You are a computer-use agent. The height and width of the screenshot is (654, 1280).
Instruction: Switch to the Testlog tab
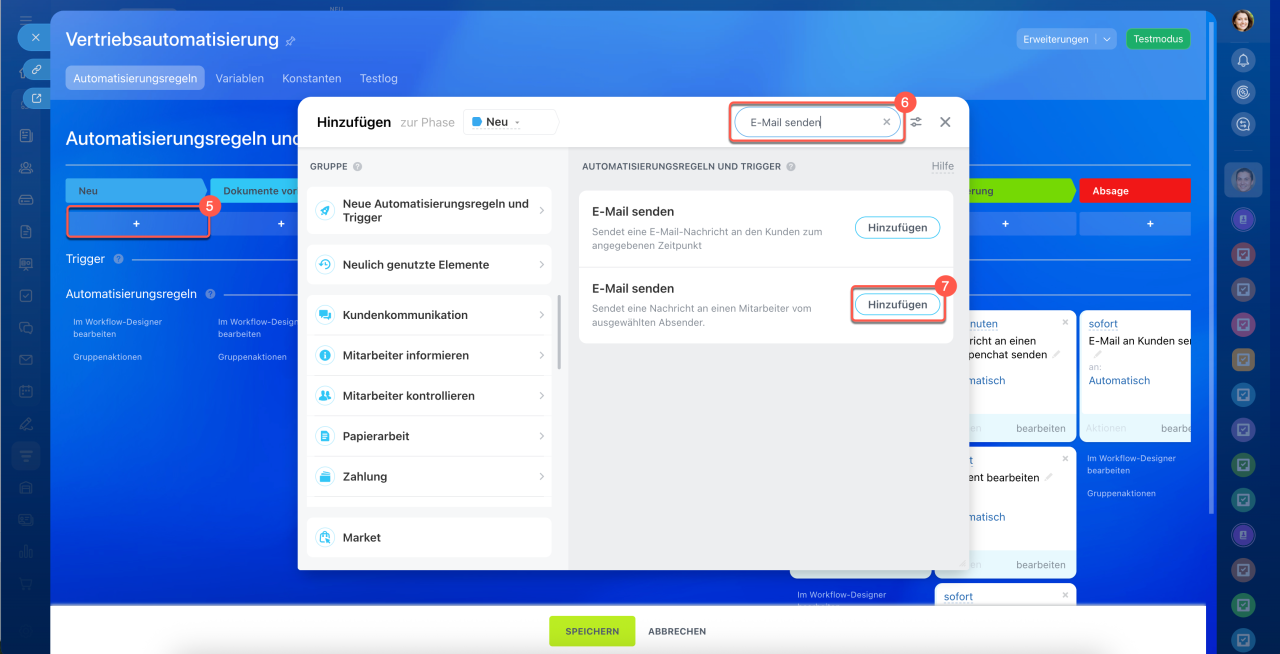tap(378, 78)
